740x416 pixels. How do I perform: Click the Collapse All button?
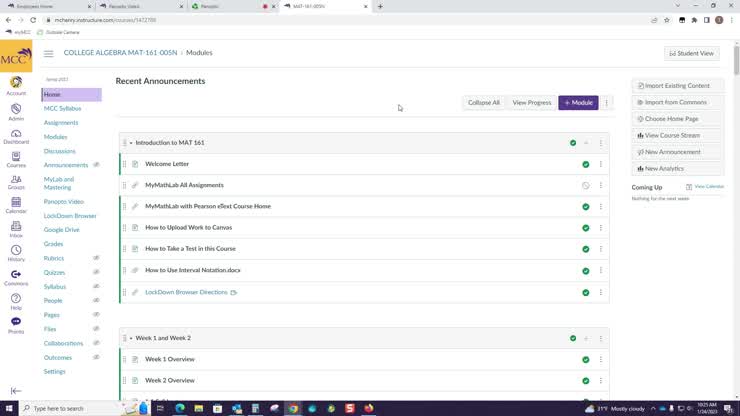click(484, 103)
